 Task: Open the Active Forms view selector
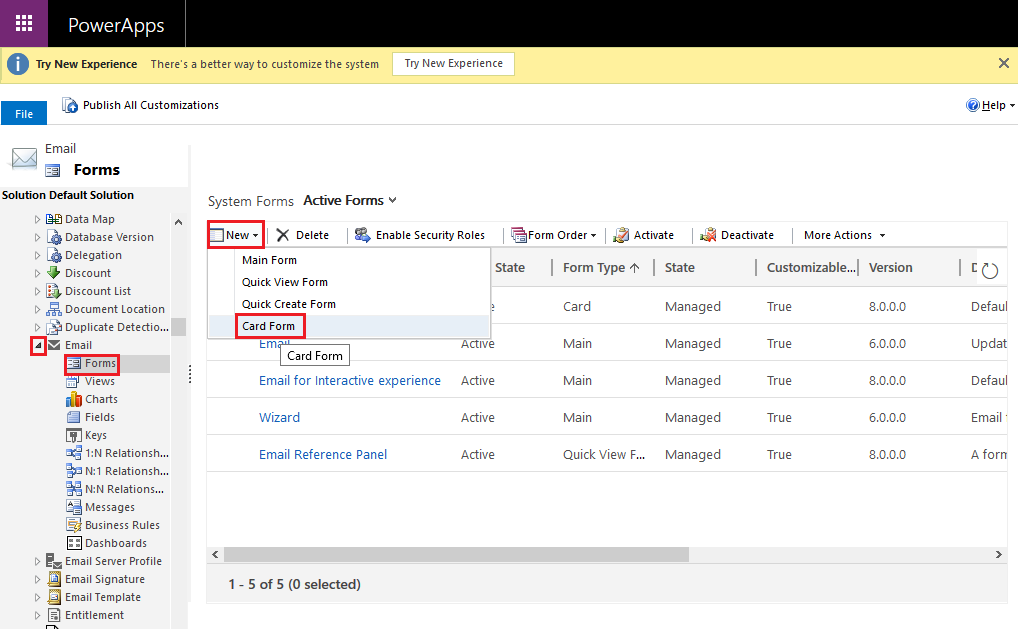350,201
